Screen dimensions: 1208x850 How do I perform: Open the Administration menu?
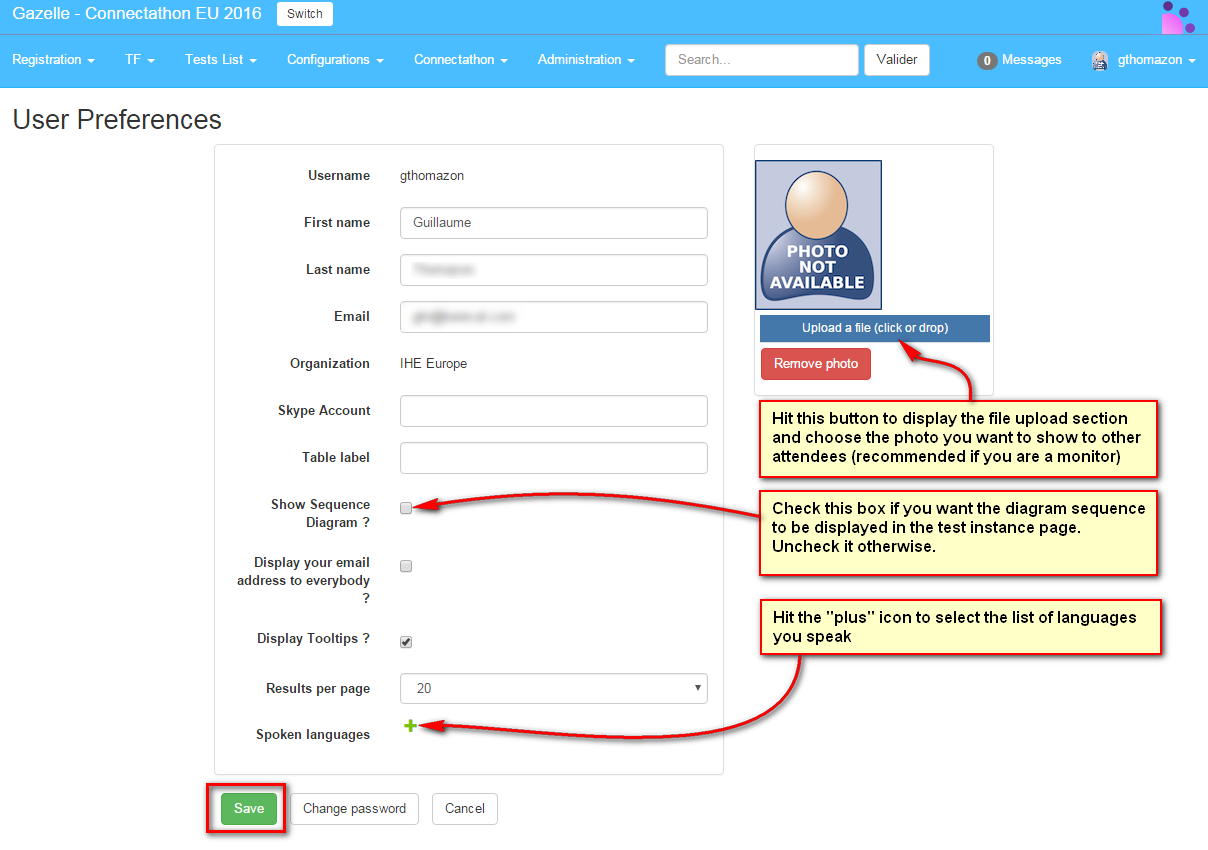click(585, 60)
